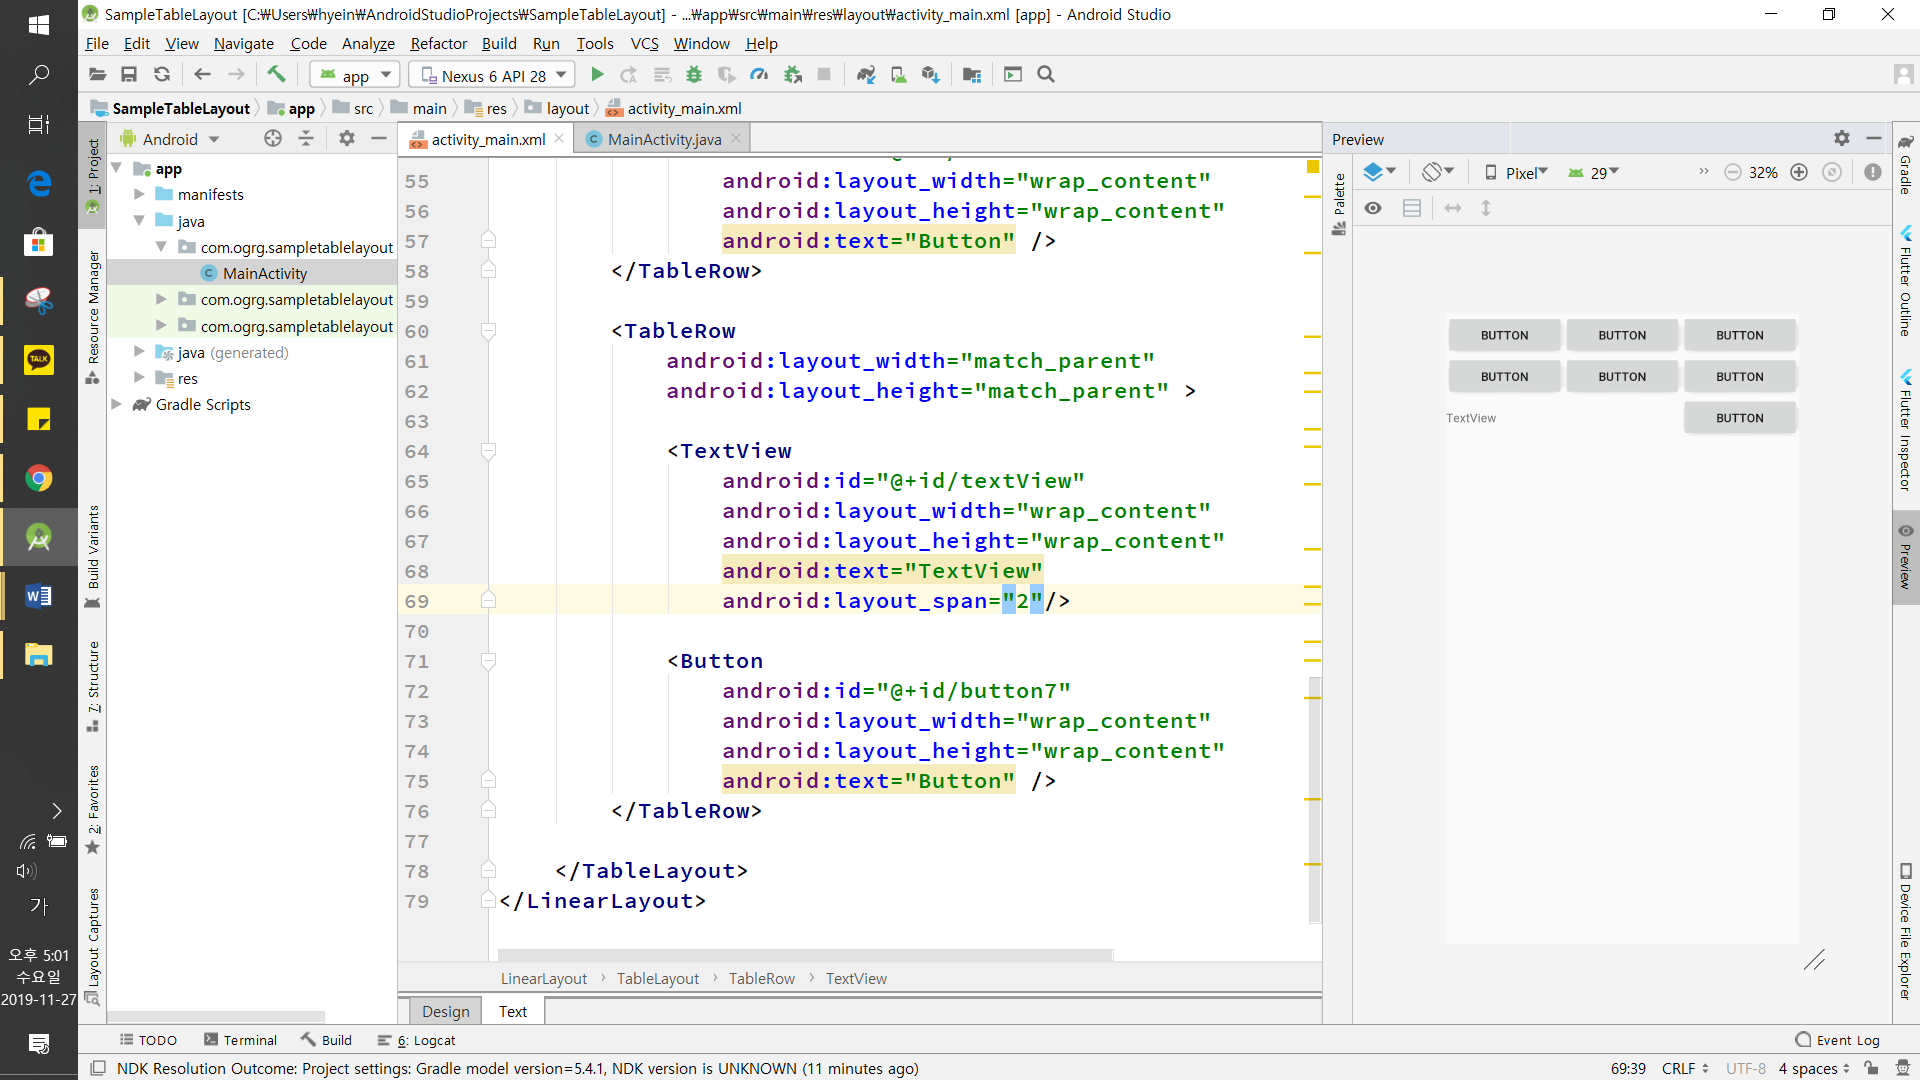Open preview Design Surface layers dropdown
1920x1080 pixels.
point(1380,172)
